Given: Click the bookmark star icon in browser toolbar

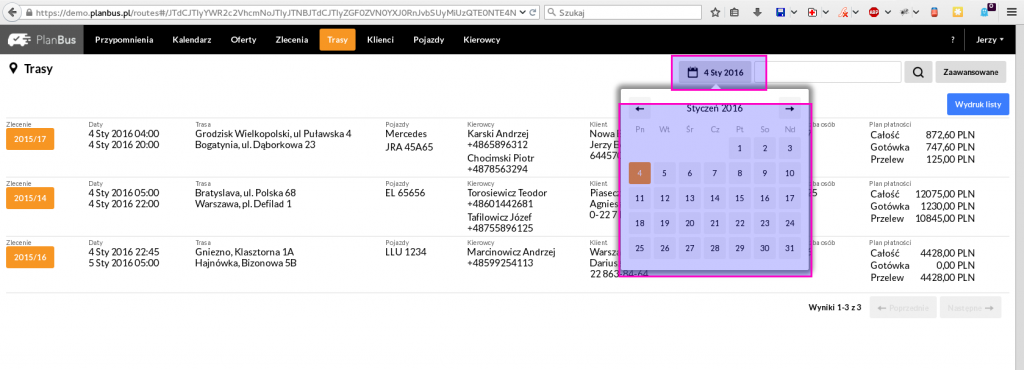Looking at the screenshot, I should point(715,12).
